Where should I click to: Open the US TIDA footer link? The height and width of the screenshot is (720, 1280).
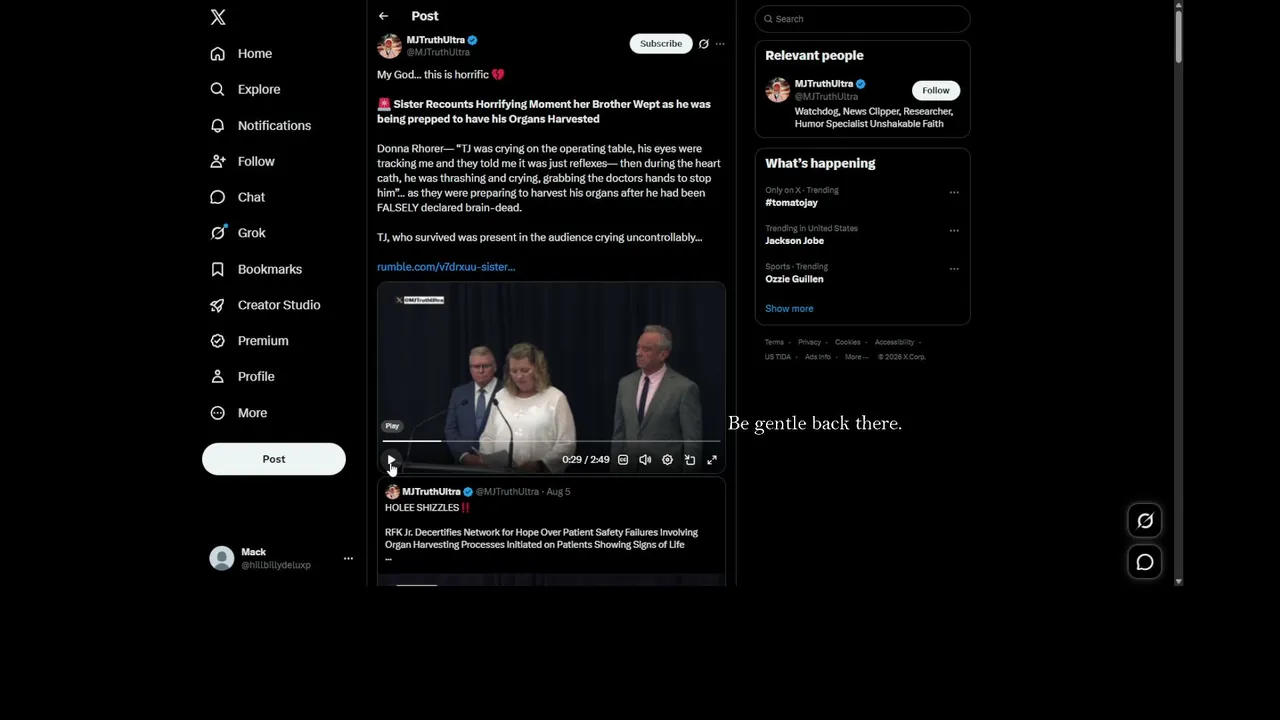tap(778, 357)
